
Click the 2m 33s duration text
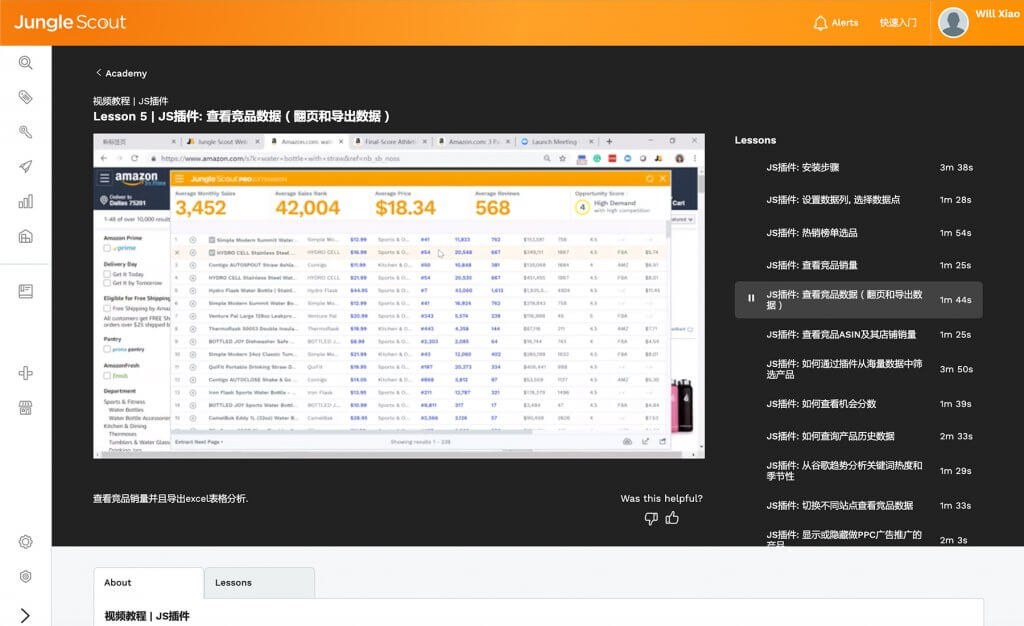click(x=956, y=436)
